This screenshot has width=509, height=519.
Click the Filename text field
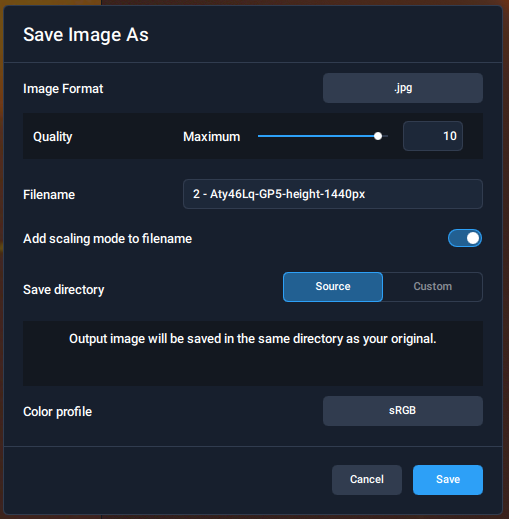coord(333,194)
